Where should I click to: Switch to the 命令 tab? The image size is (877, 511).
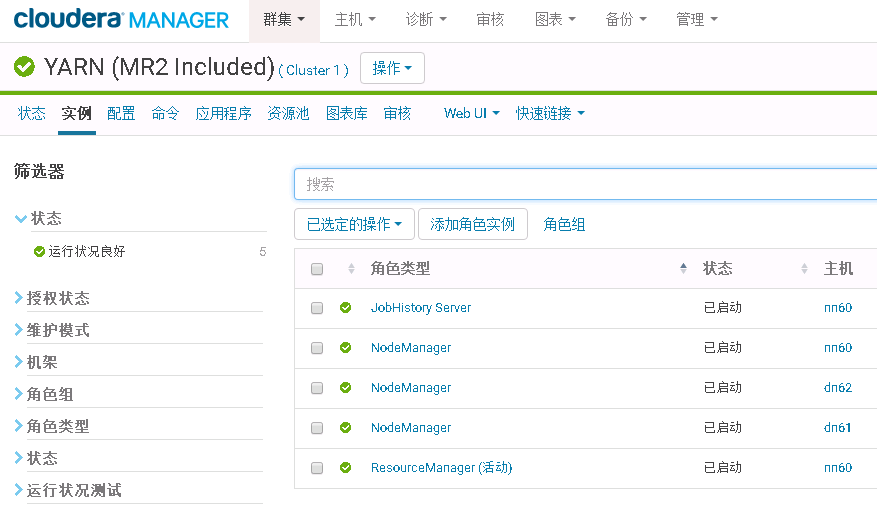[165, 113]
